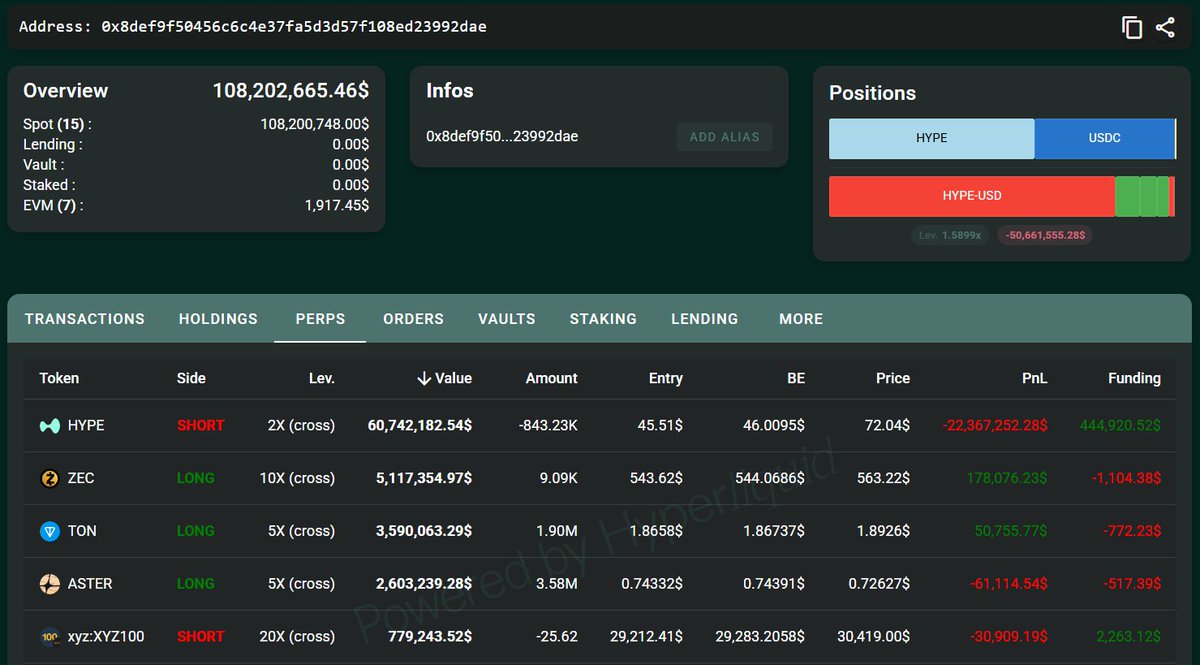1200x665 pixels.
Task: Open the TRANSACTIONS tab
Action: 85,319
